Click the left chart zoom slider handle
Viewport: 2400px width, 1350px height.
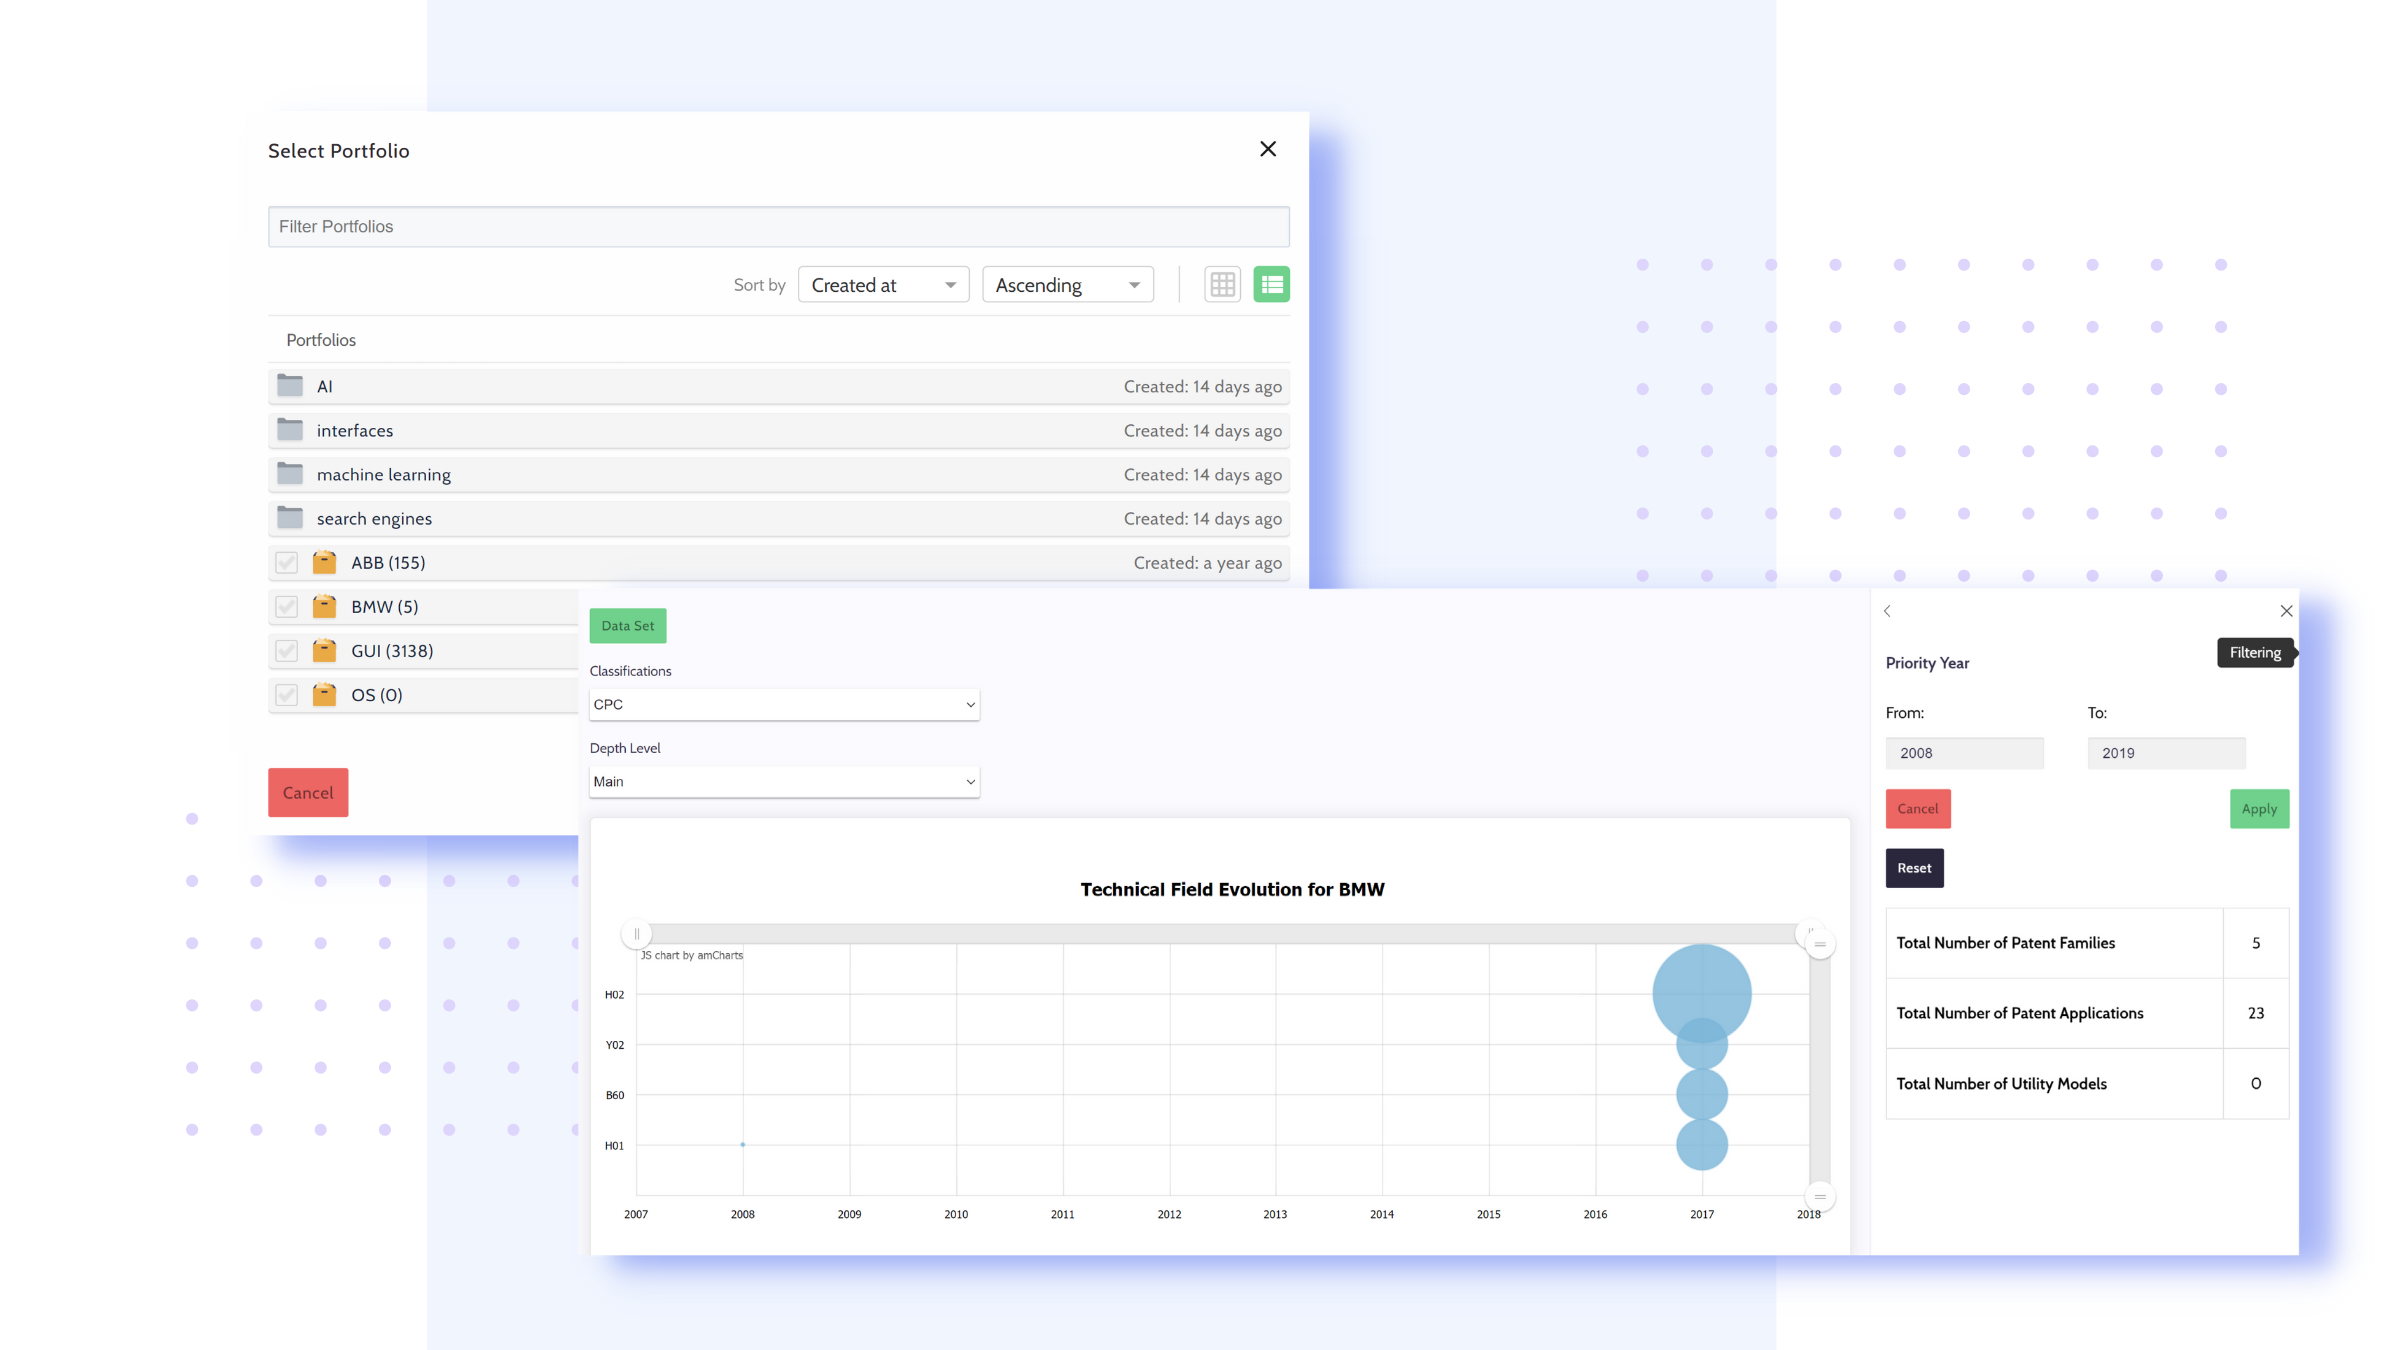pyautogui.click(x=636, y=933)
